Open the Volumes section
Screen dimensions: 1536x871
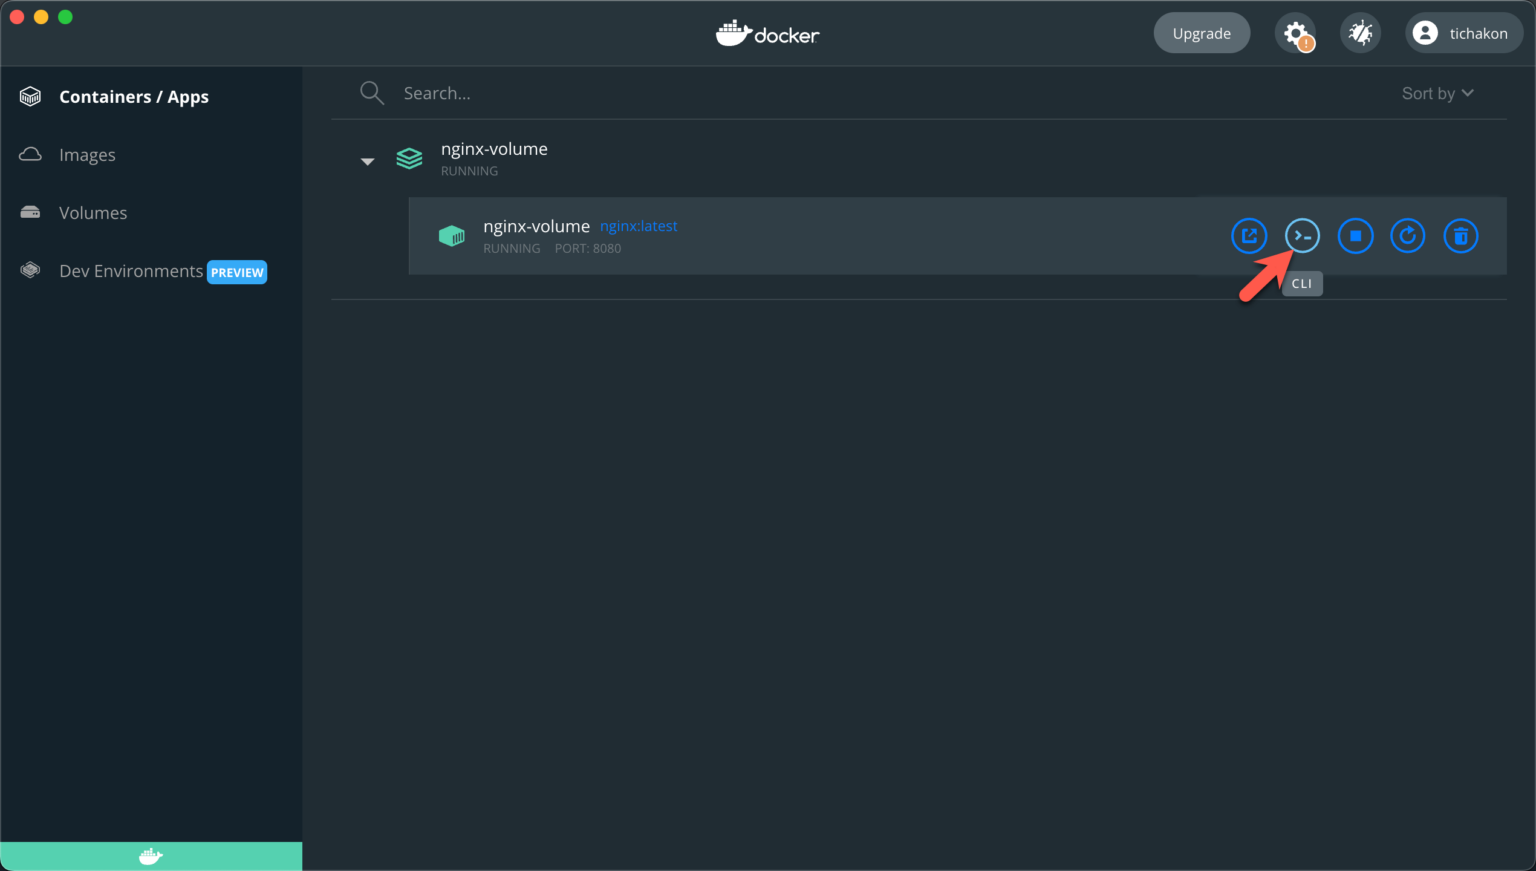point(93,212)
